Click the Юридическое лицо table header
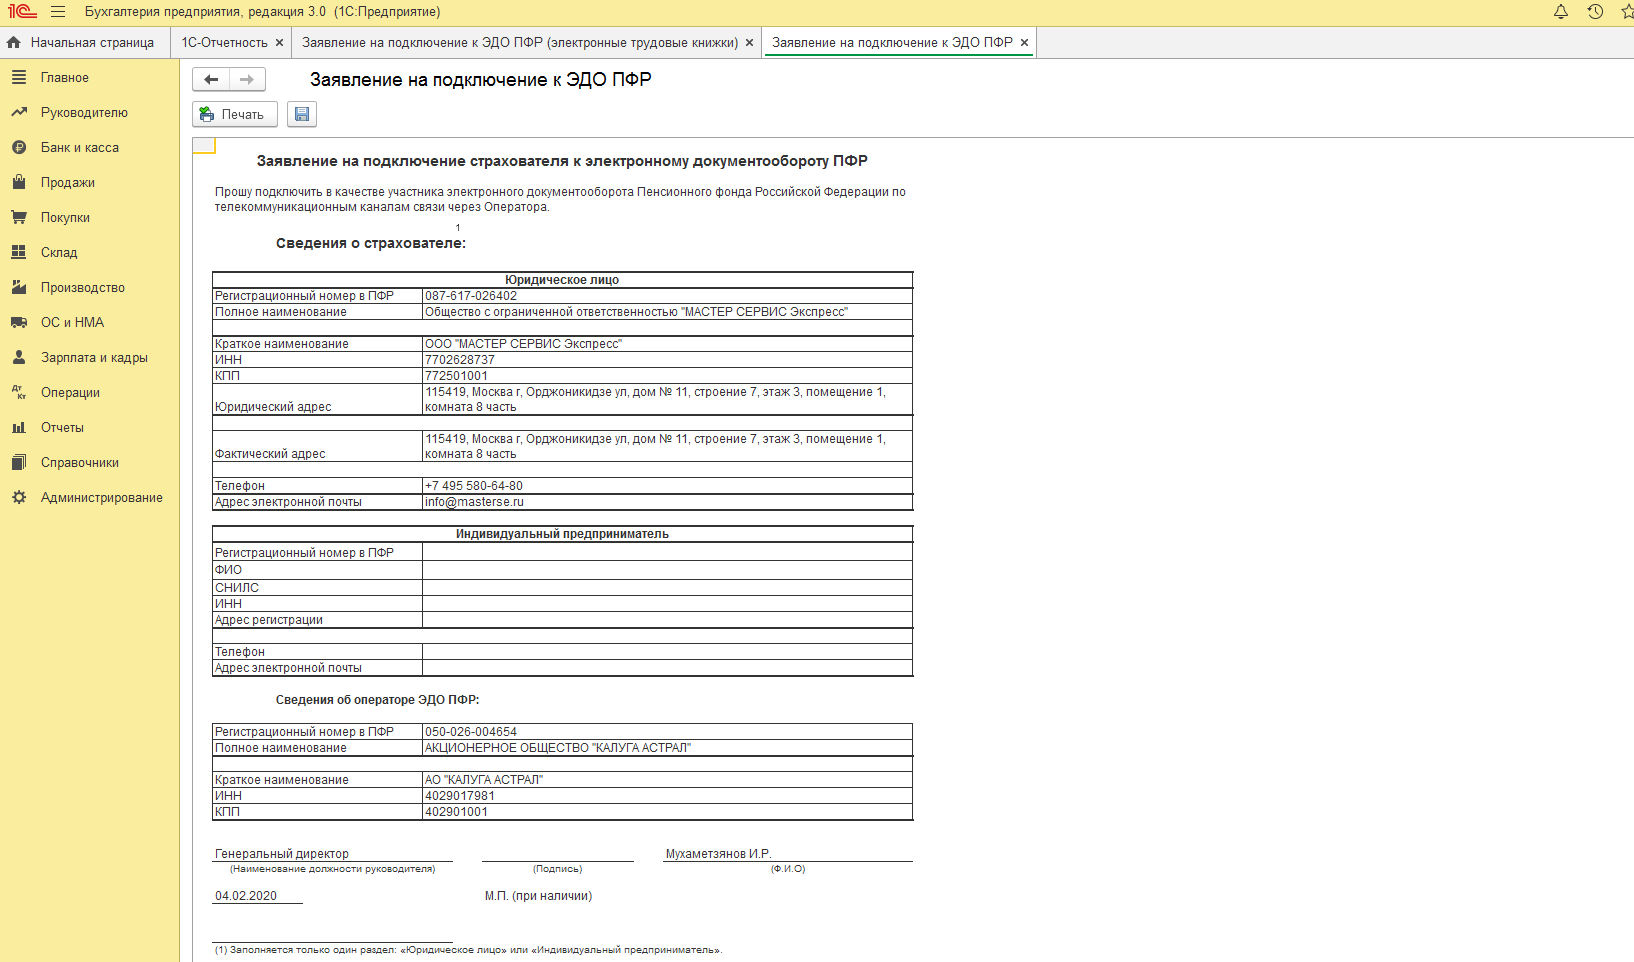Screen dimensions: 1634x962 point(562,280)
